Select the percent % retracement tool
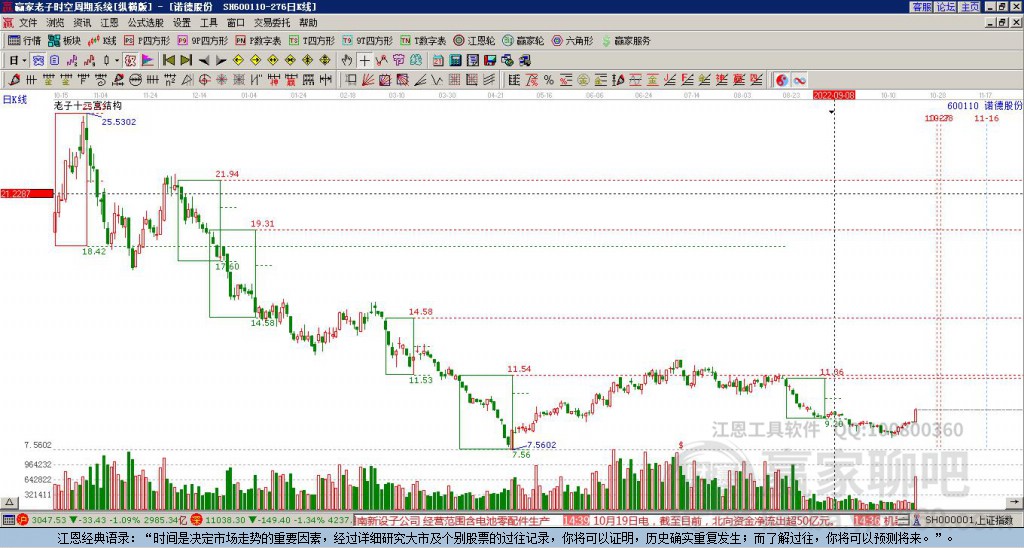Image resolution: width=1024 pixels, height=548 pixels. tap(549, 80)
